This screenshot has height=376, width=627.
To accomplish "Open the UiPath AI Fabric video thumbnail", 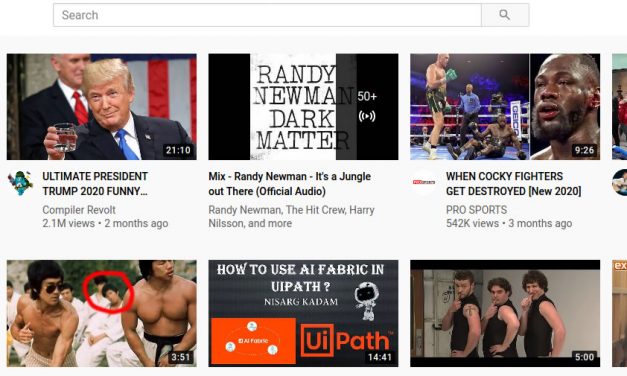I will point(303,313).
